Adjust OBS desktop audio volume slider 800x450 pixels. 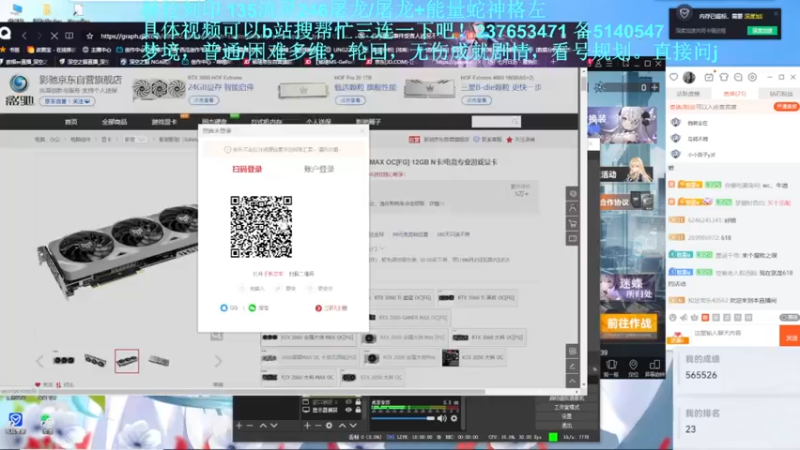[403, 418]
